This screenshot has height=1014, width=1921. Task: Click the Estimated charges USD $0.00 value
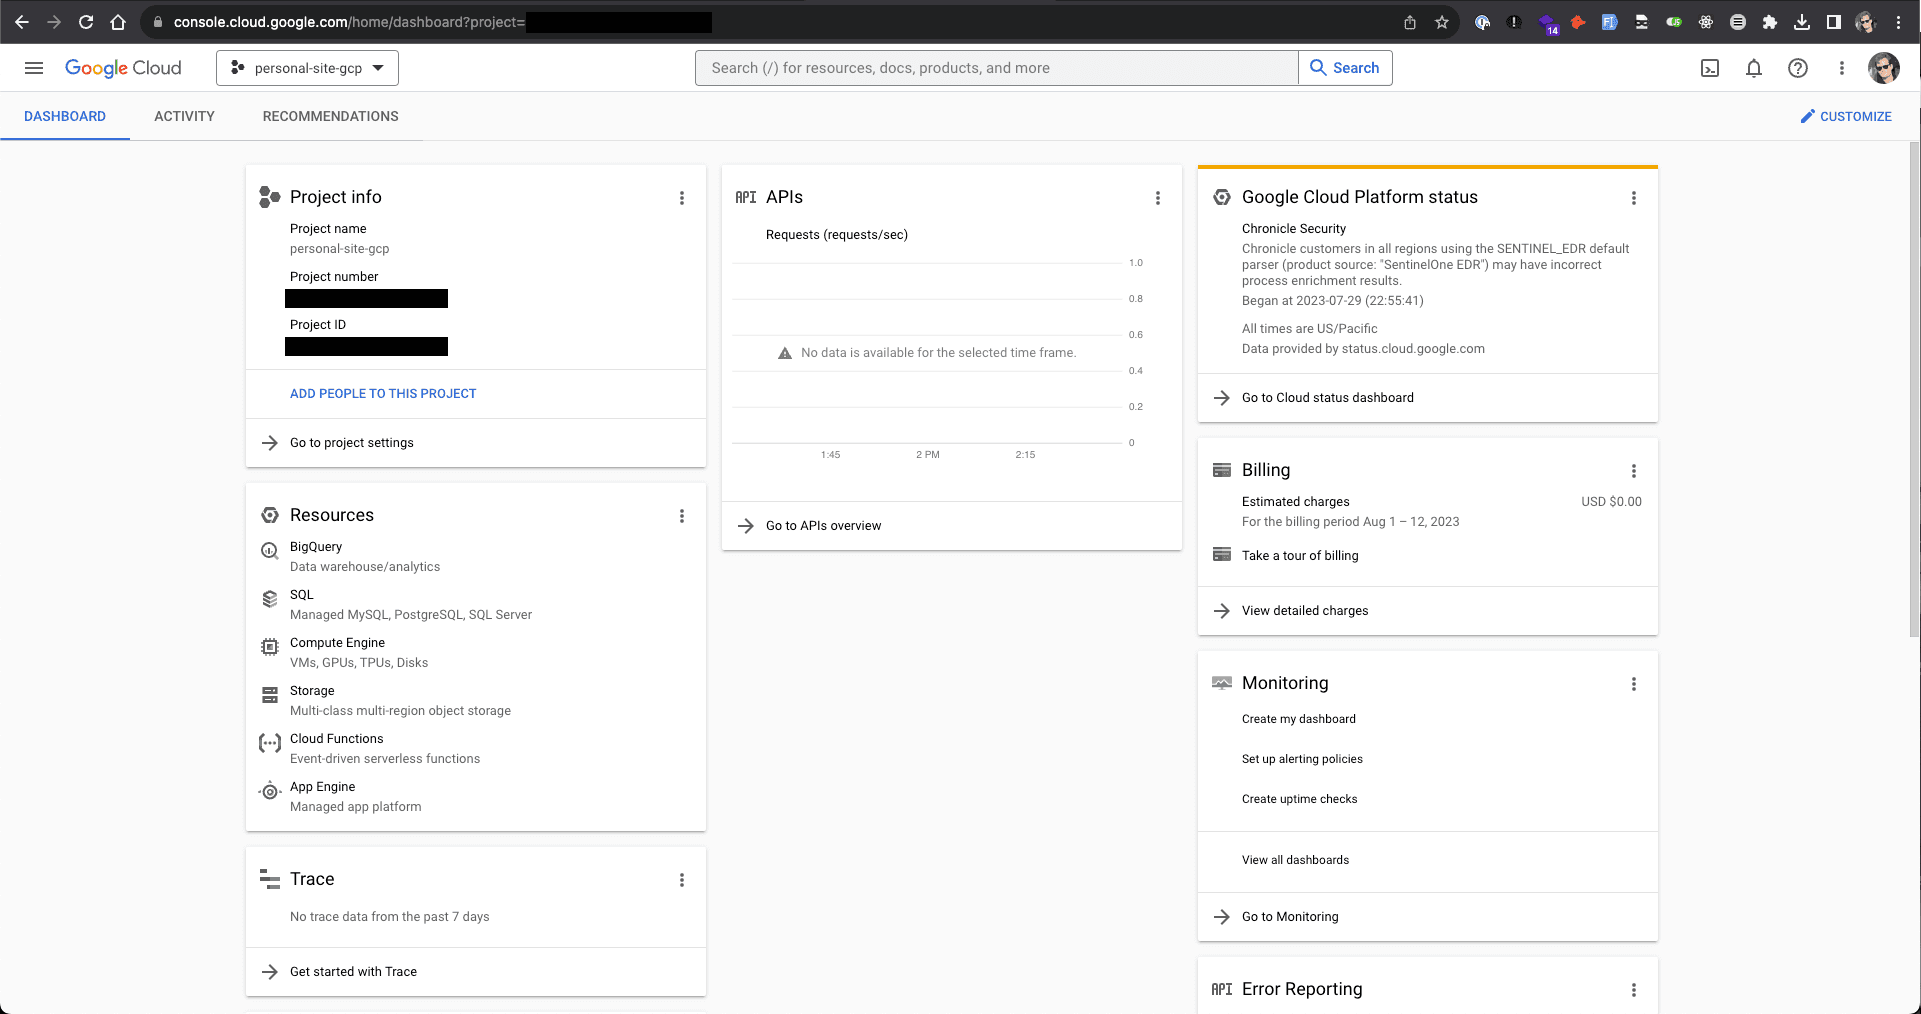(x=1611, y=502)
